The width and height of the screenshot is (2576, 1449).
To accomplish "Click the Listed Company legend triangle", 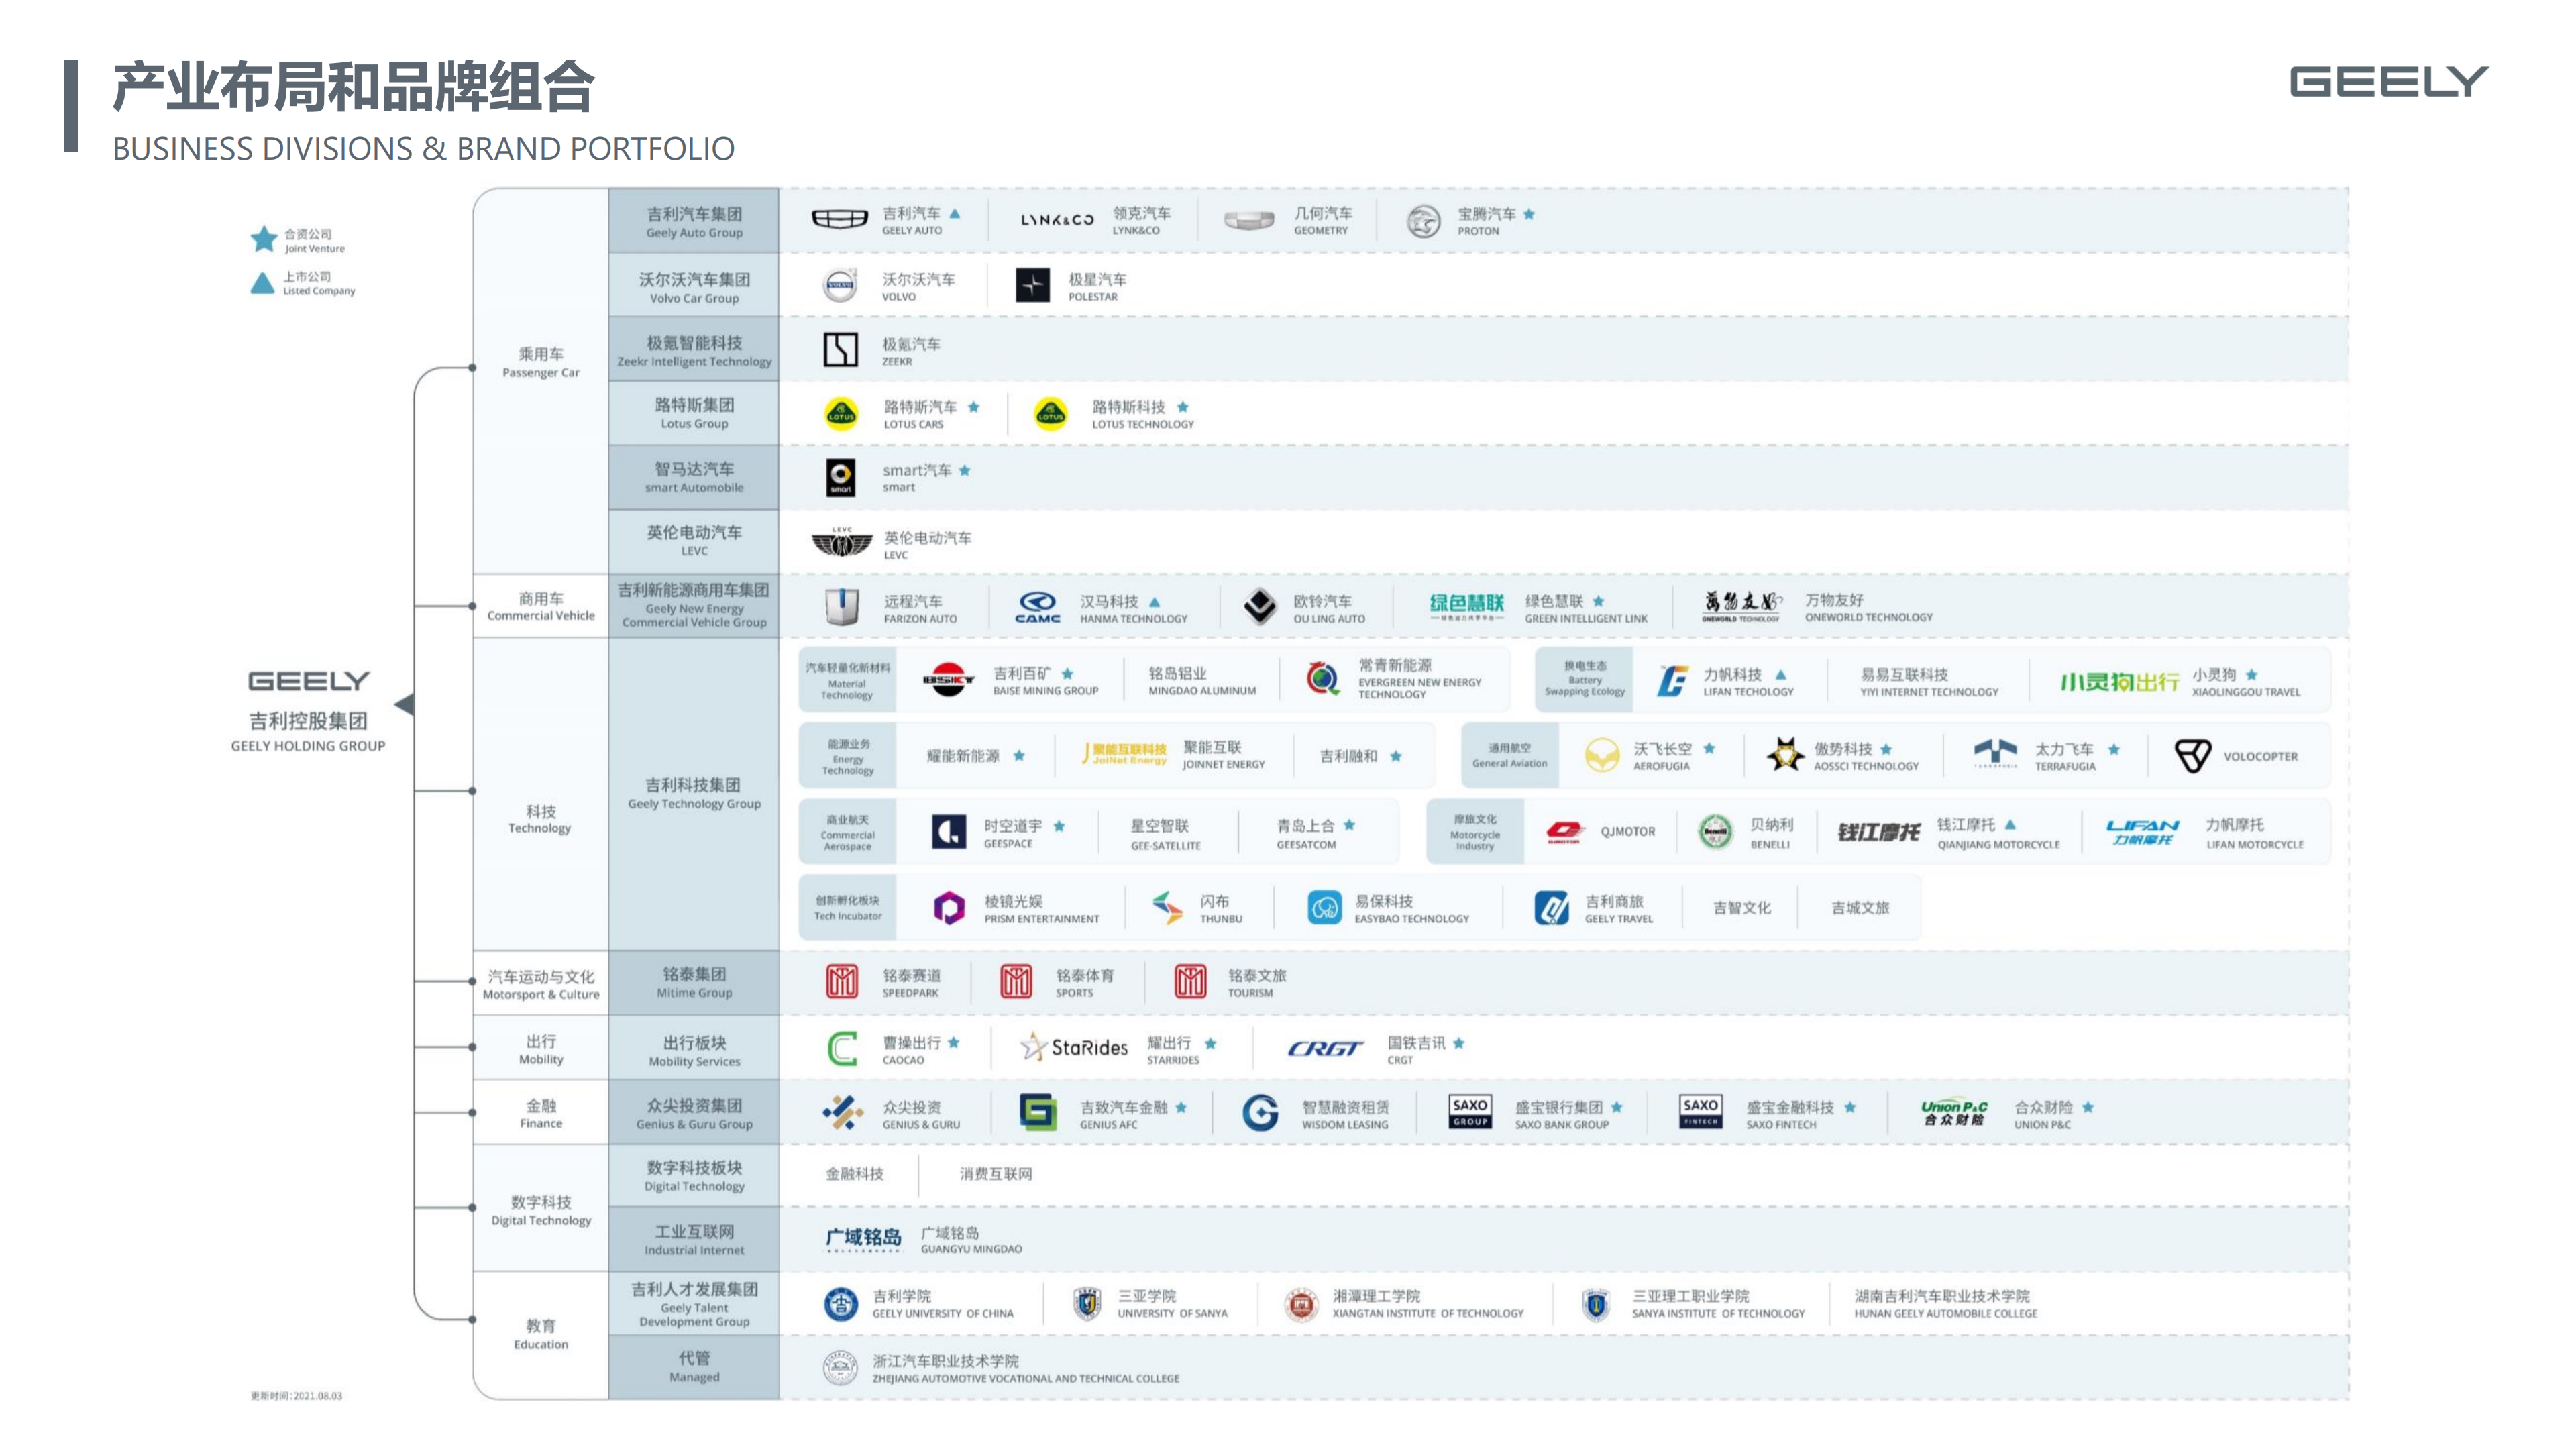I will click(x=262, y=284).
